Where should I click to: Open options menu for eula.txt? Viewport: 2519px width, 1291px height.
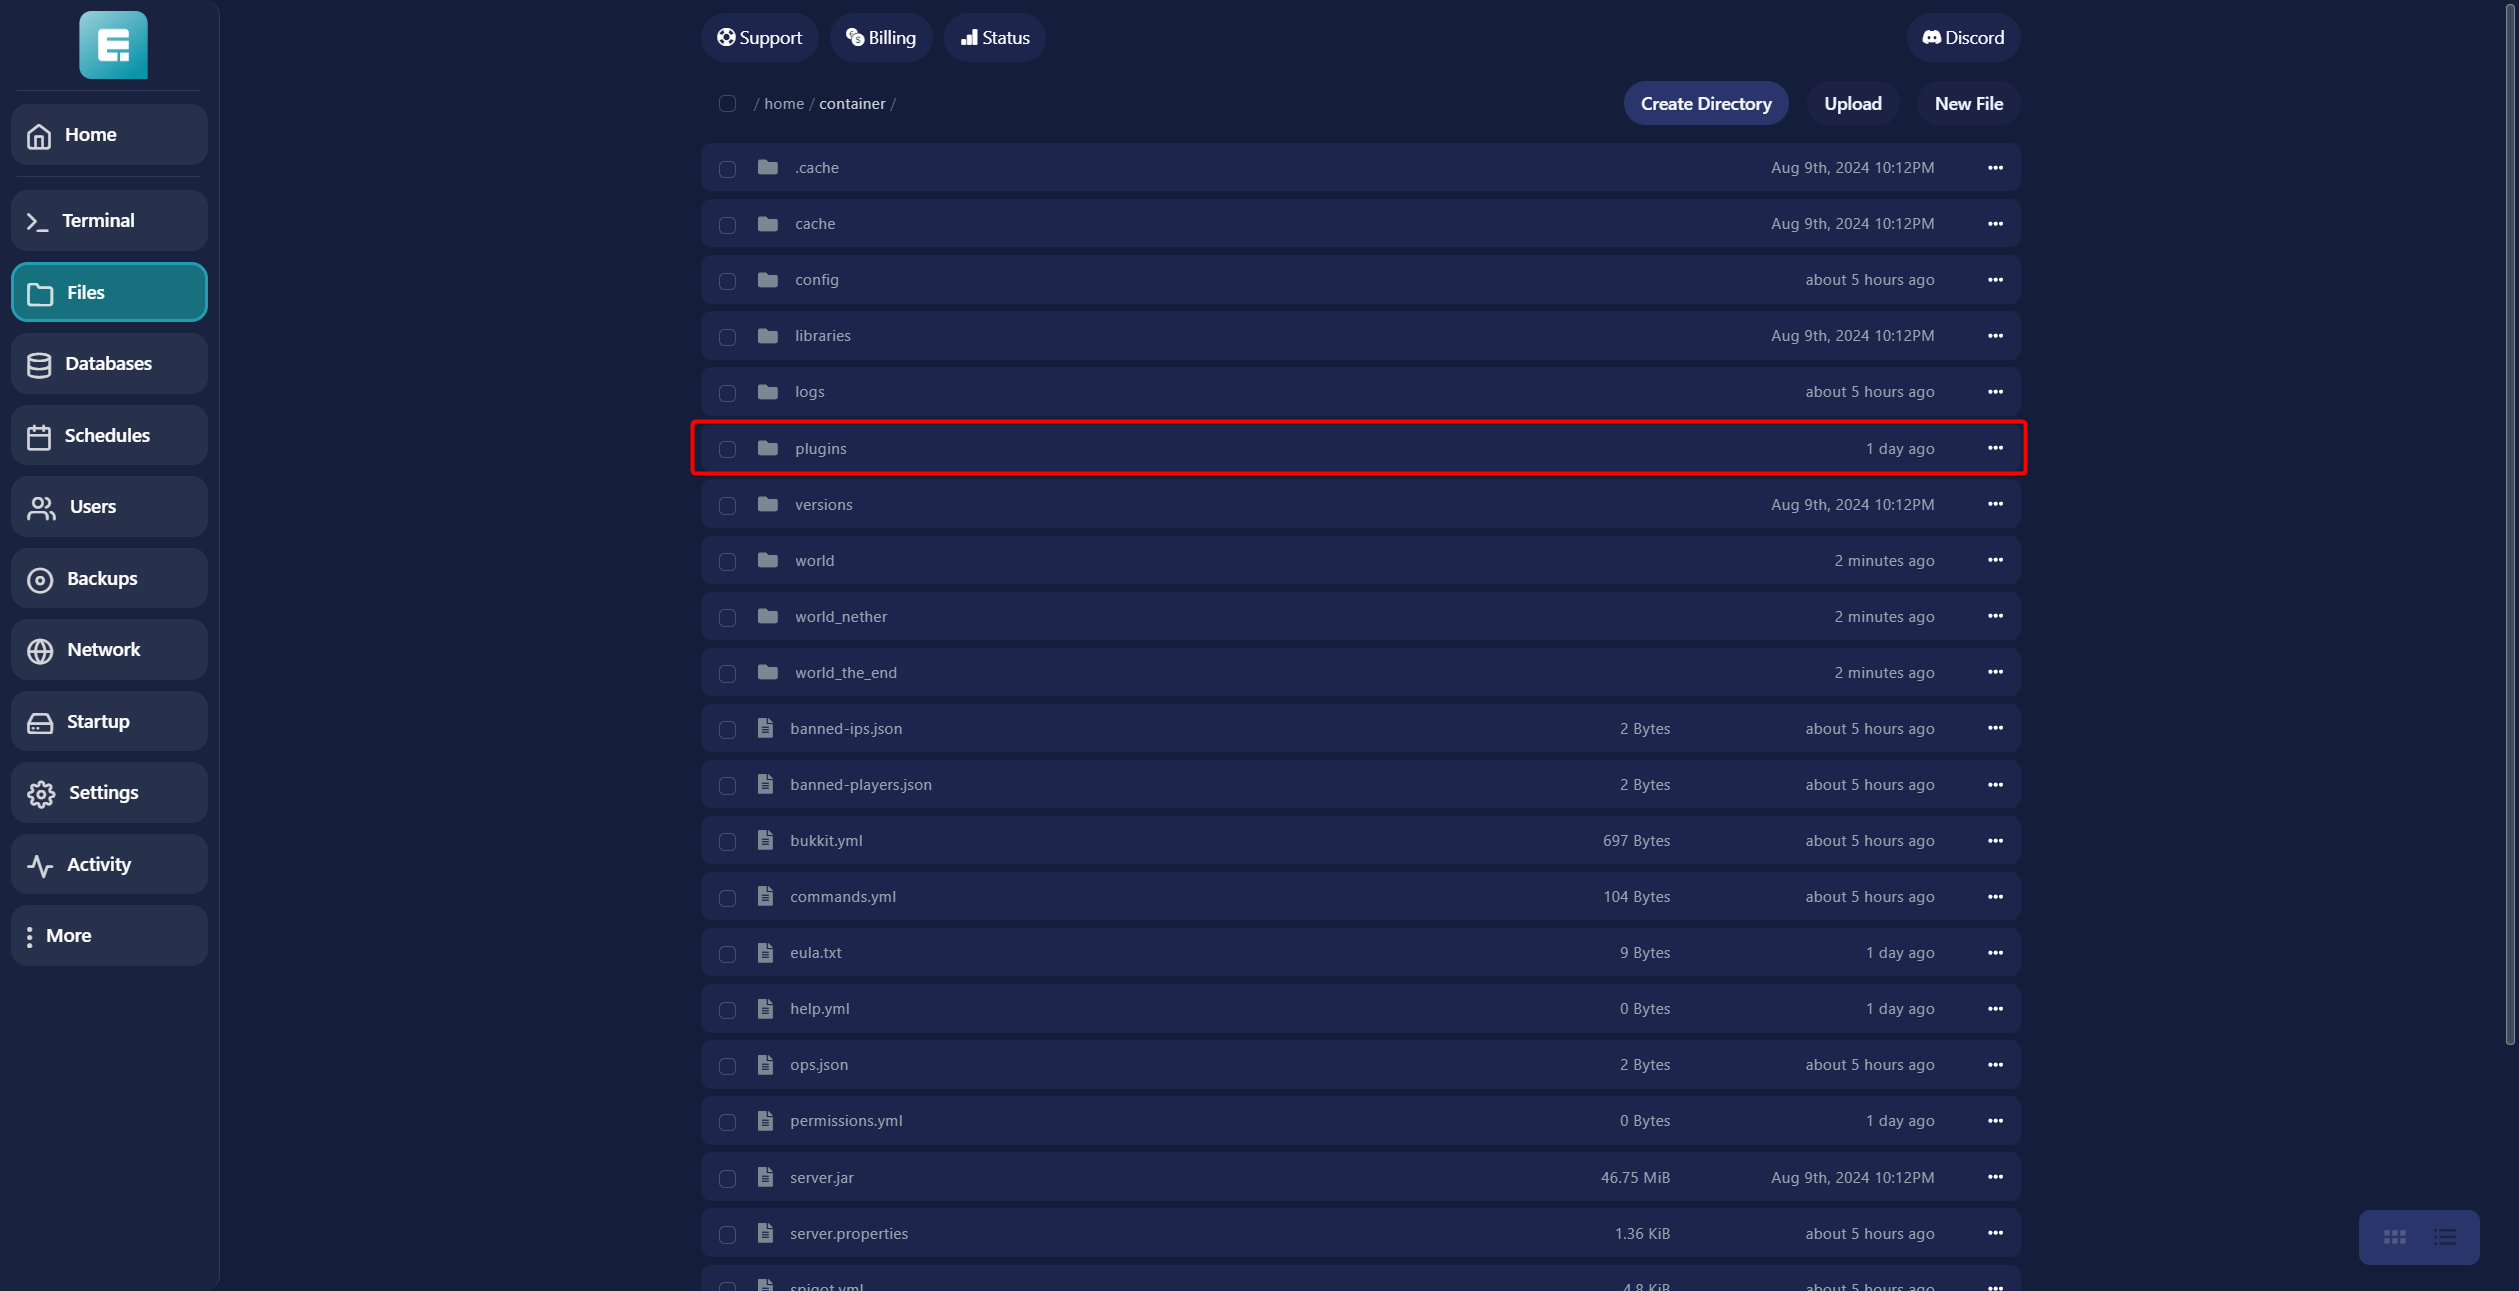coord(1994,953)
